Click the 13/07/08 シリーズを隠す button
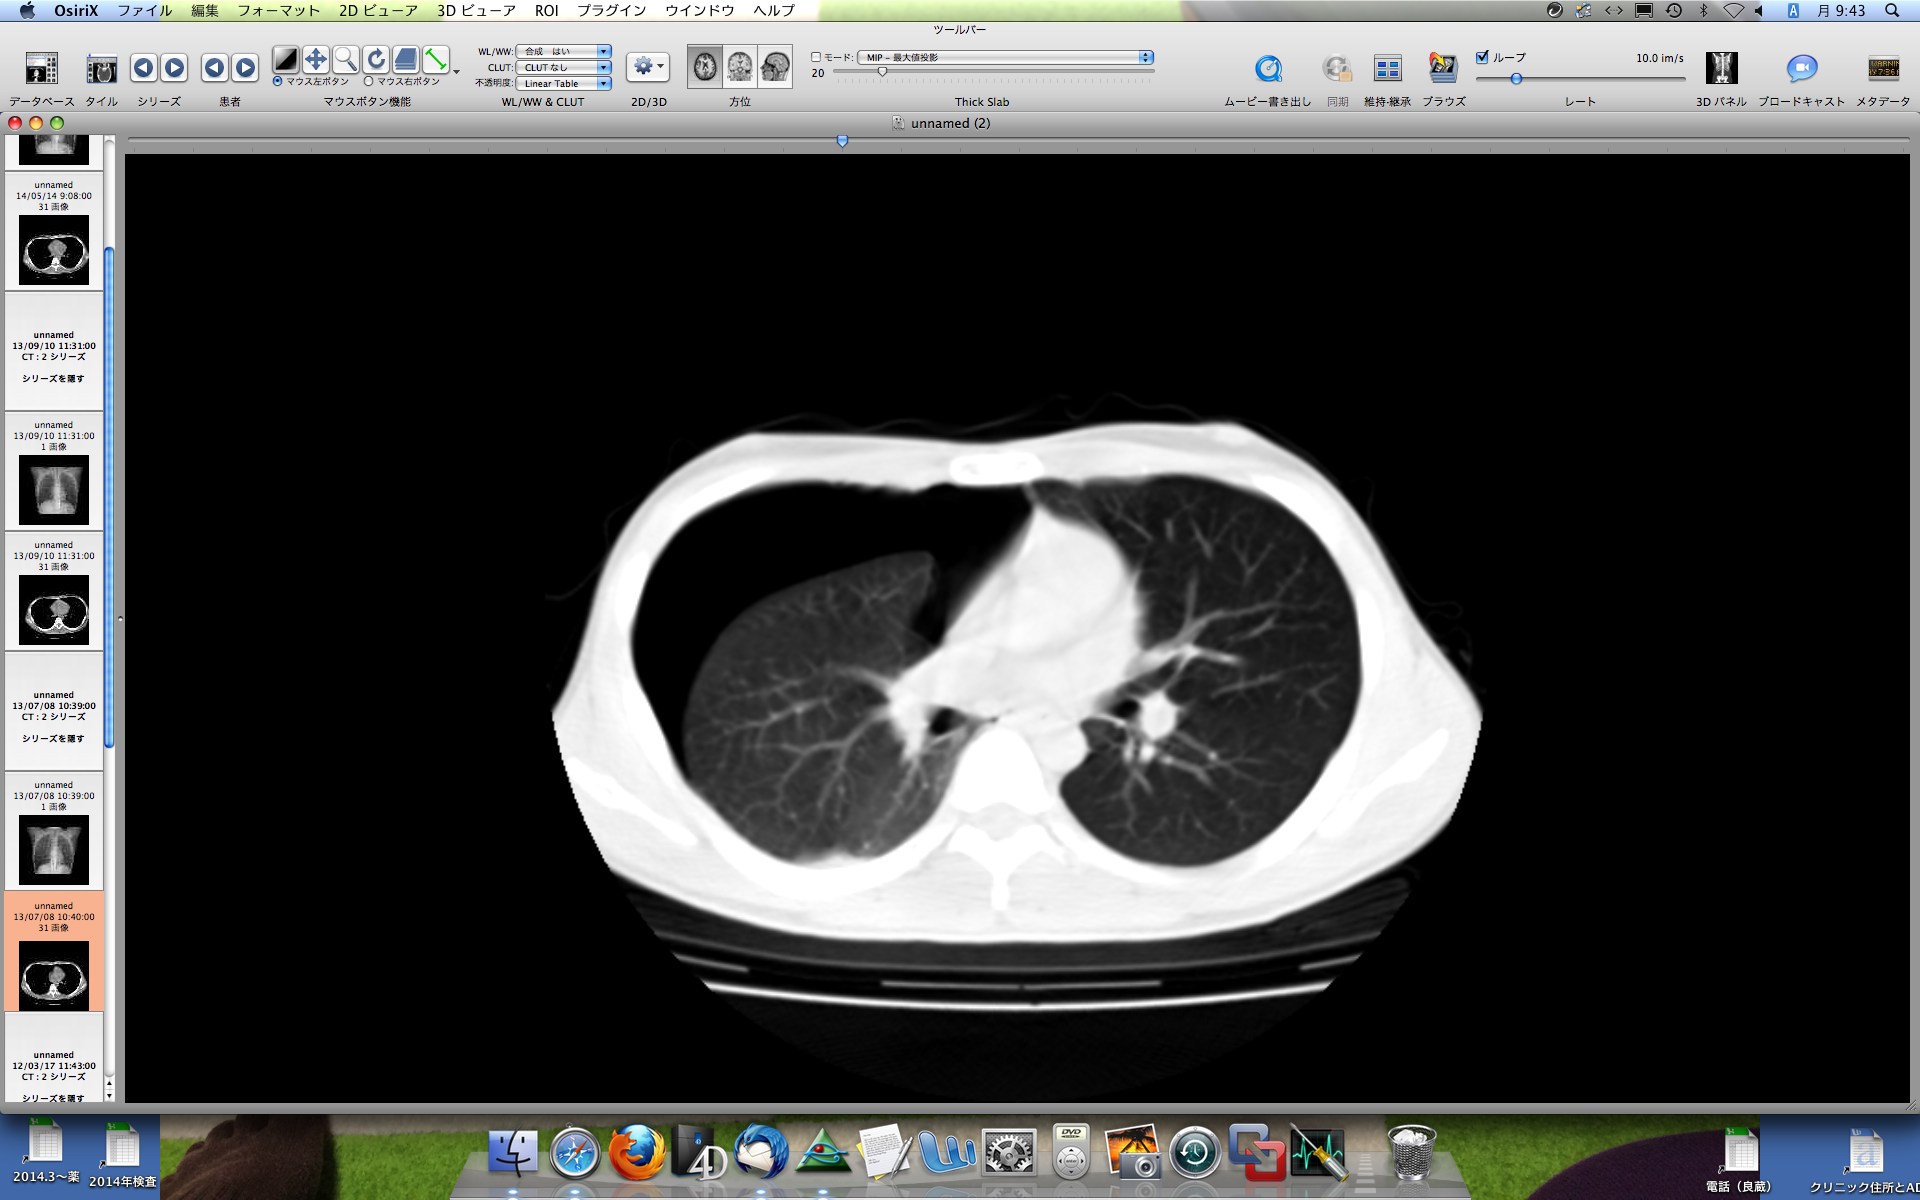This screenshot has height=1200, width=1920. pyautogui.click(x=53, y=739)
